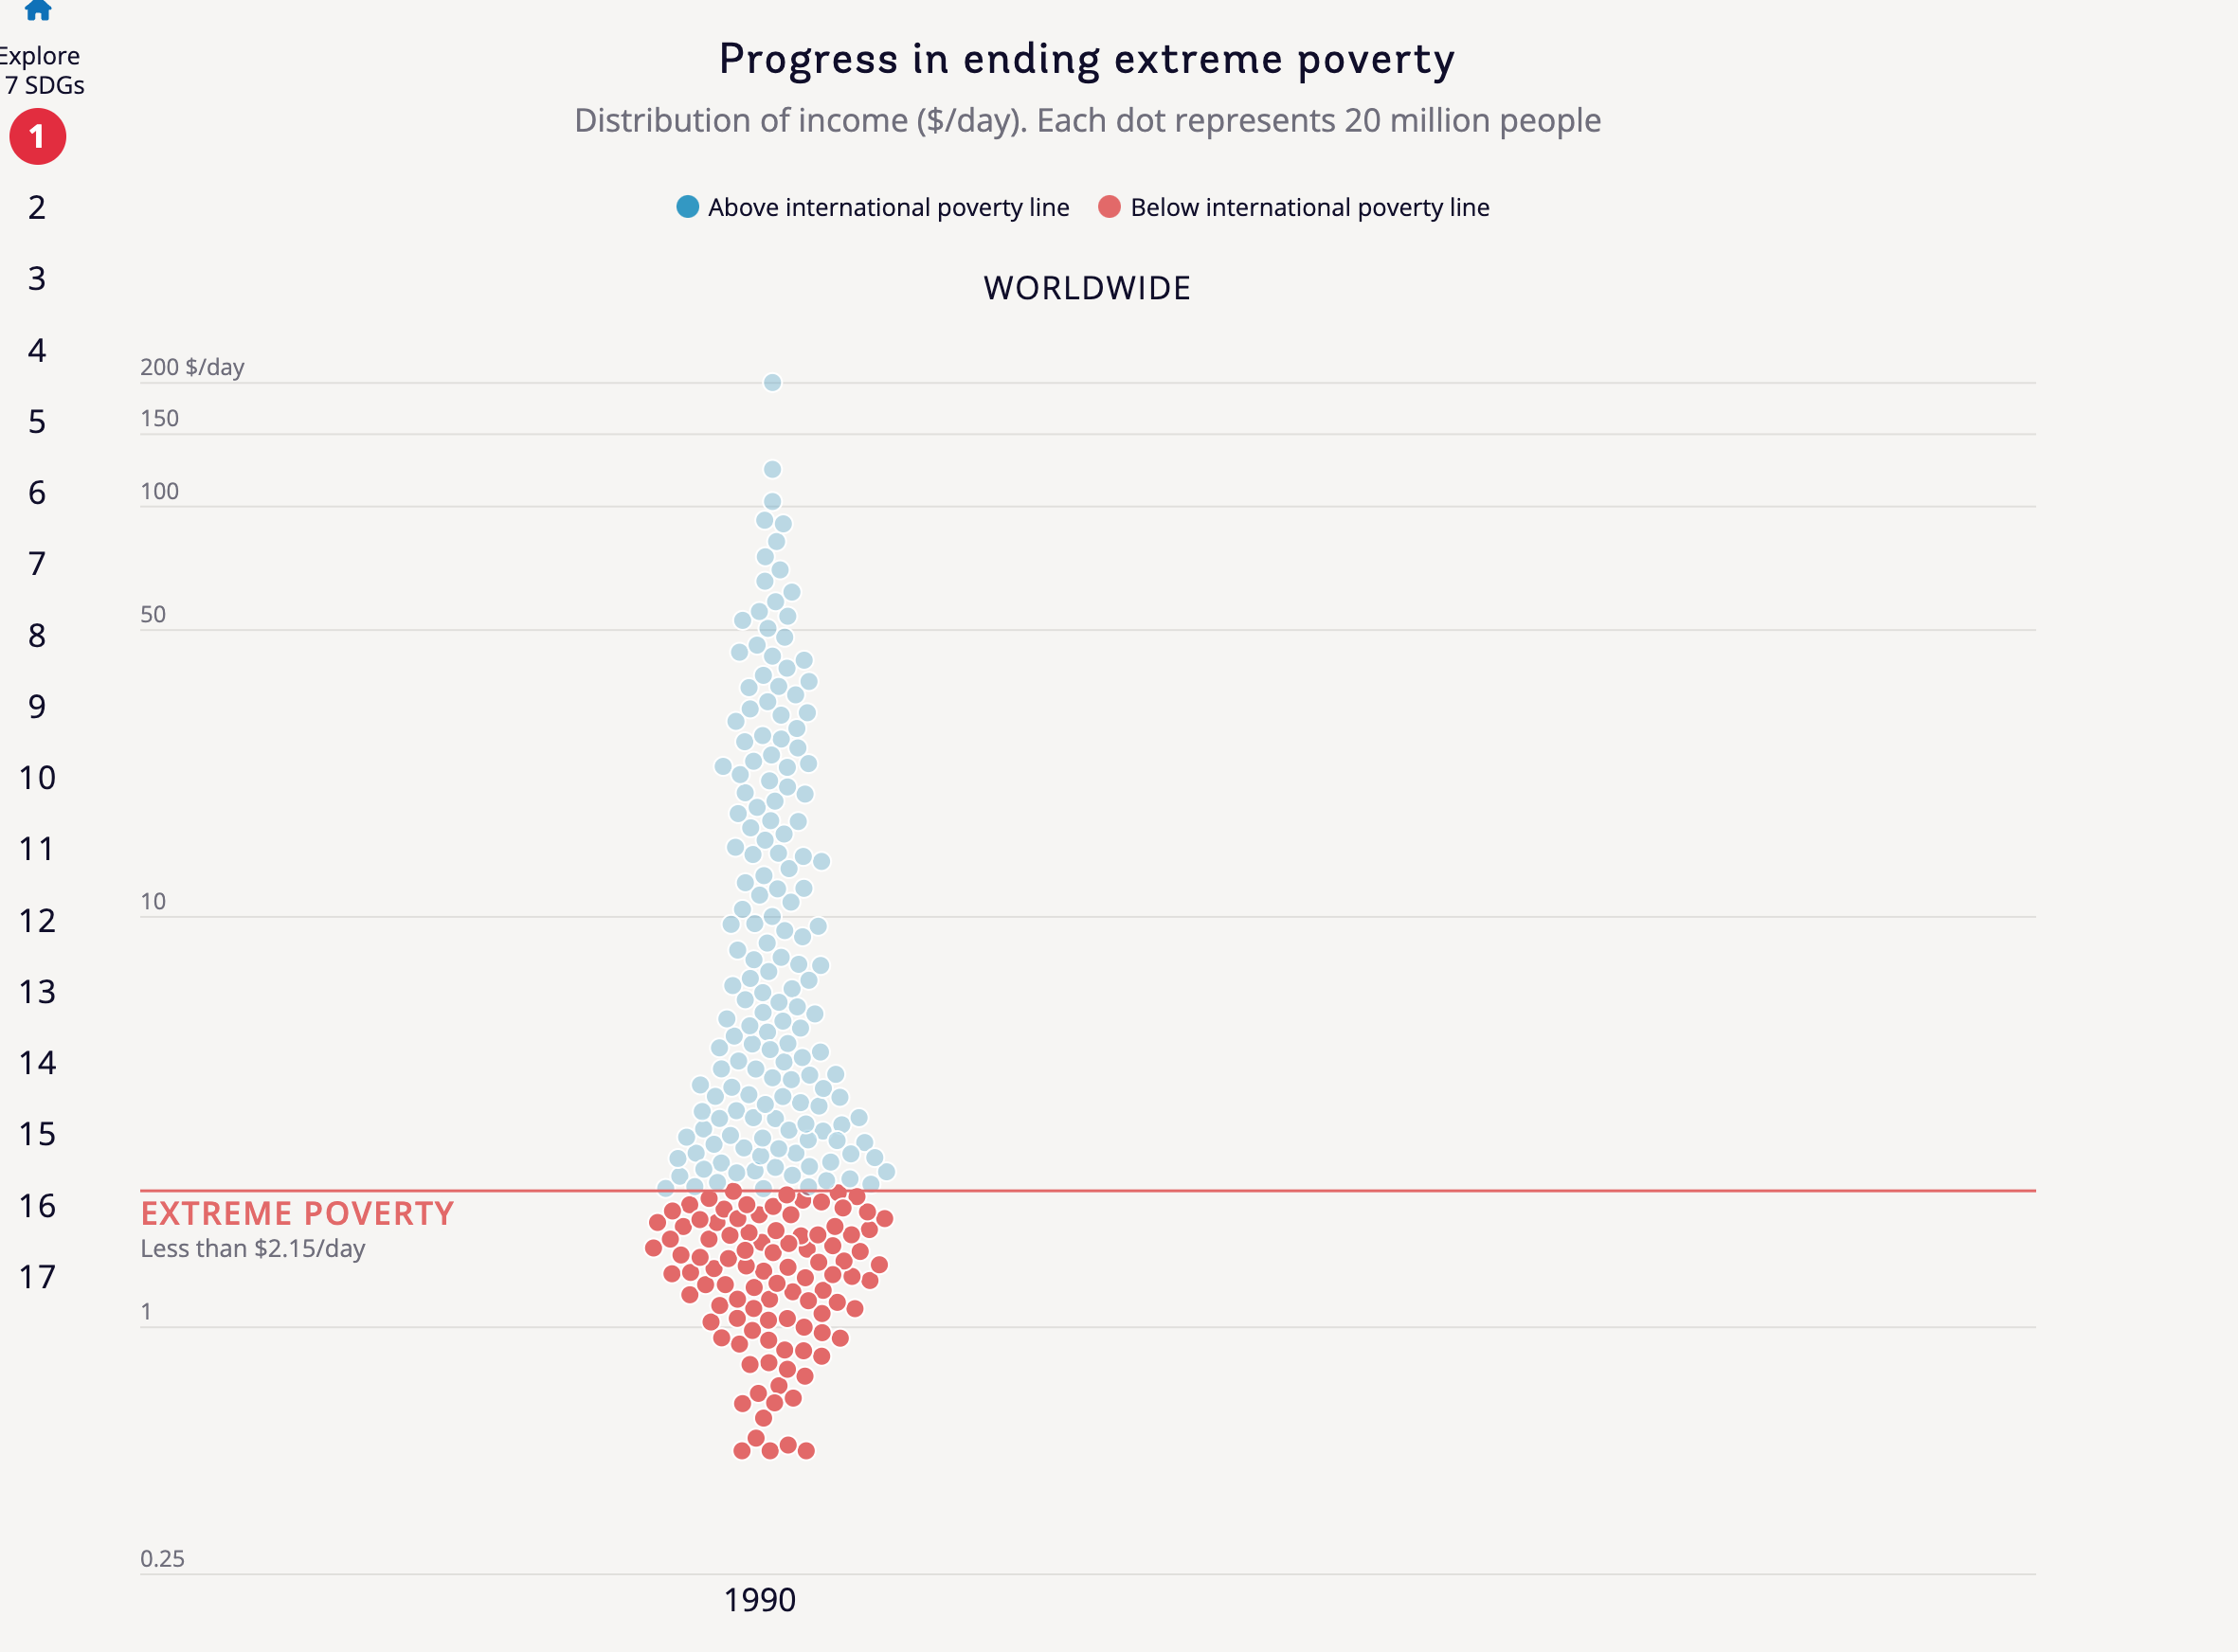
Task: Click the chart title Progress in ending extreme poverty
Action: point(1086,58)
